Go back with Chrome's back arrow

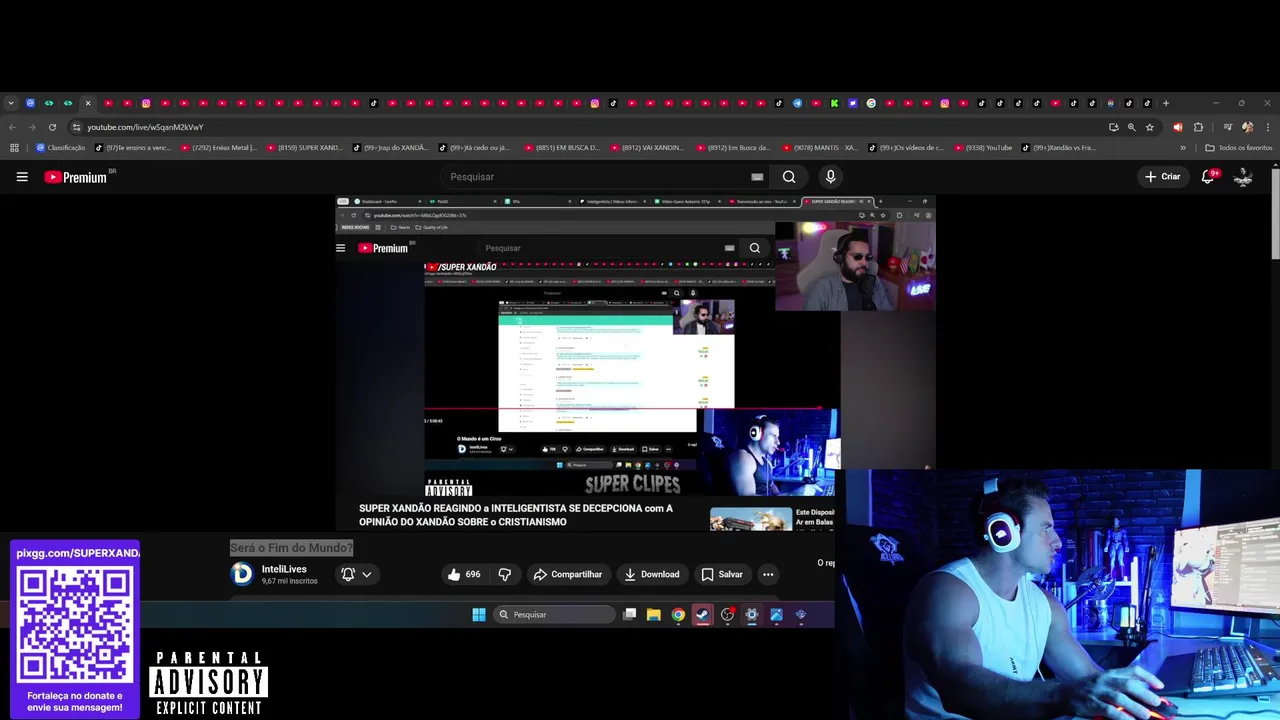click(12, 127)
